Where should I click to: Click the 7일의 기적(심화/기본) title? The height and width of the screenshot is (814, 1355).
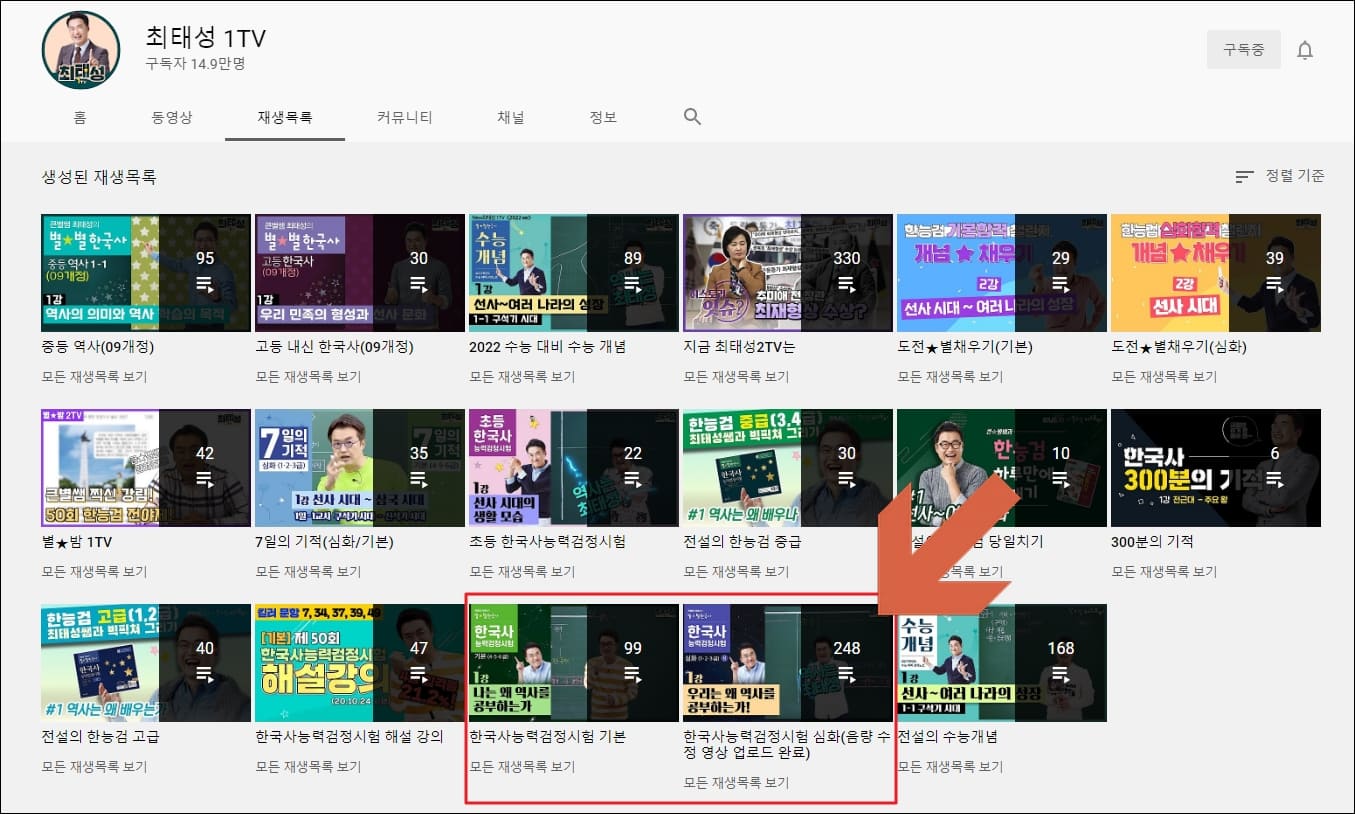pyautogui.click(x=326, y=542)
